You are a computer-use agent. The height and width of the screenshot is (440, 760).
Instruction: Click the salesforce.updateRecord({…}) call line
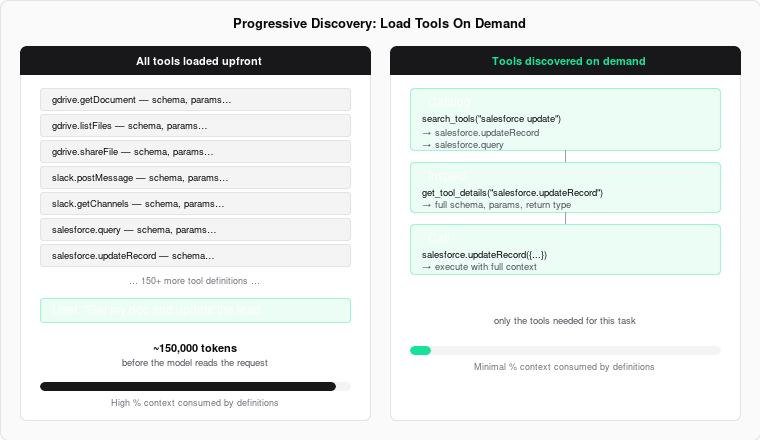pyautogui.click(x=484, y=254)
